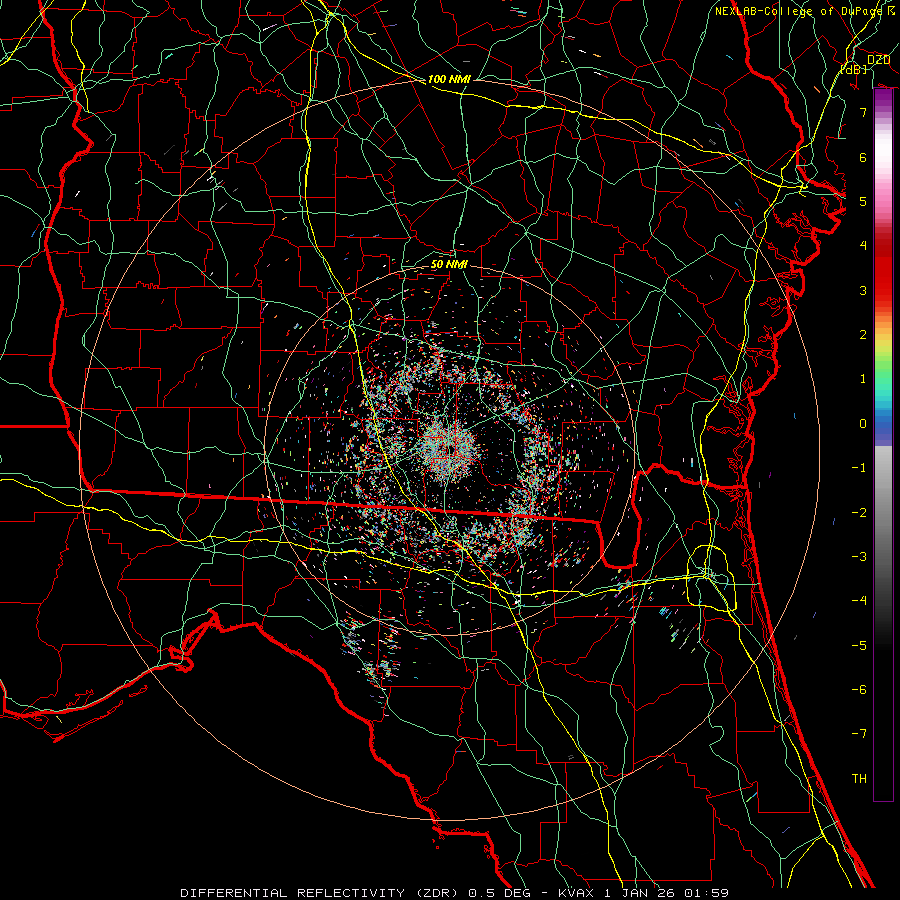The height and width of the screenshot is (900, 900).
Task: Click the legend value "3"
Action: pos(863,290)
